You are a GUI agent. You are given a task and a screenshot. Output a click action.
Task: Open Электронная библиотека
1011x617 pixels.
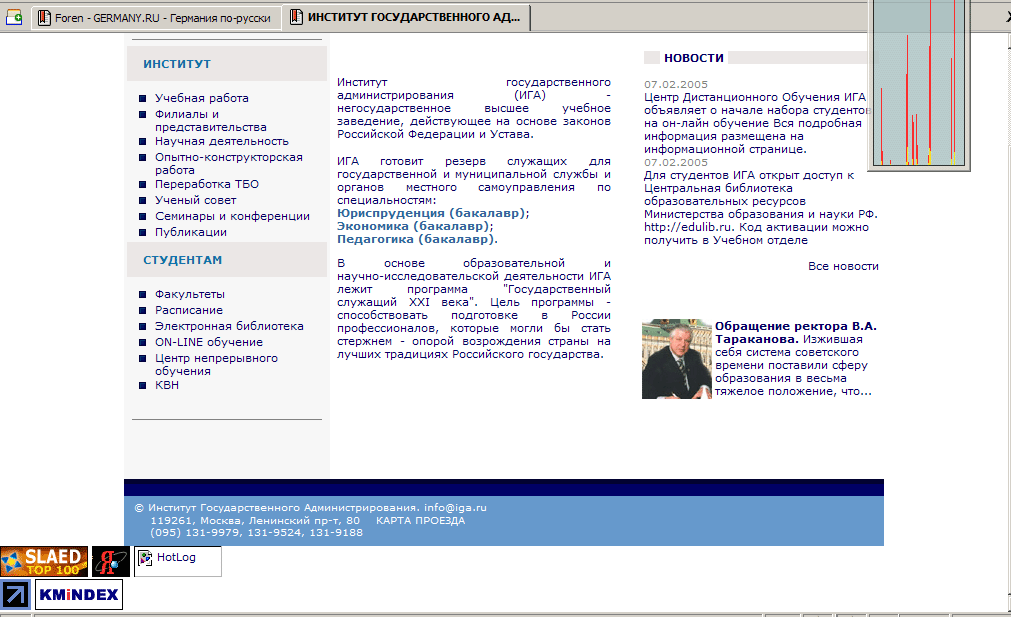229,326
